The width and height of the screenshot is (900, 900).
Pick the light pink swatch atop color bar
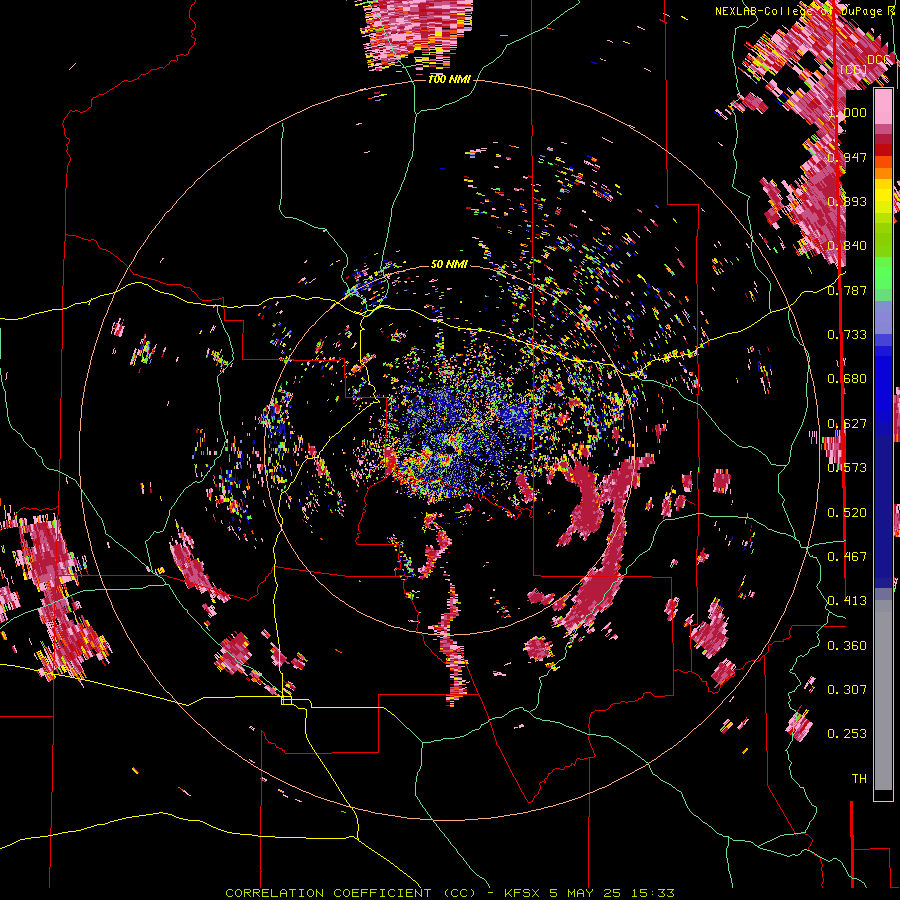point(883,106)
